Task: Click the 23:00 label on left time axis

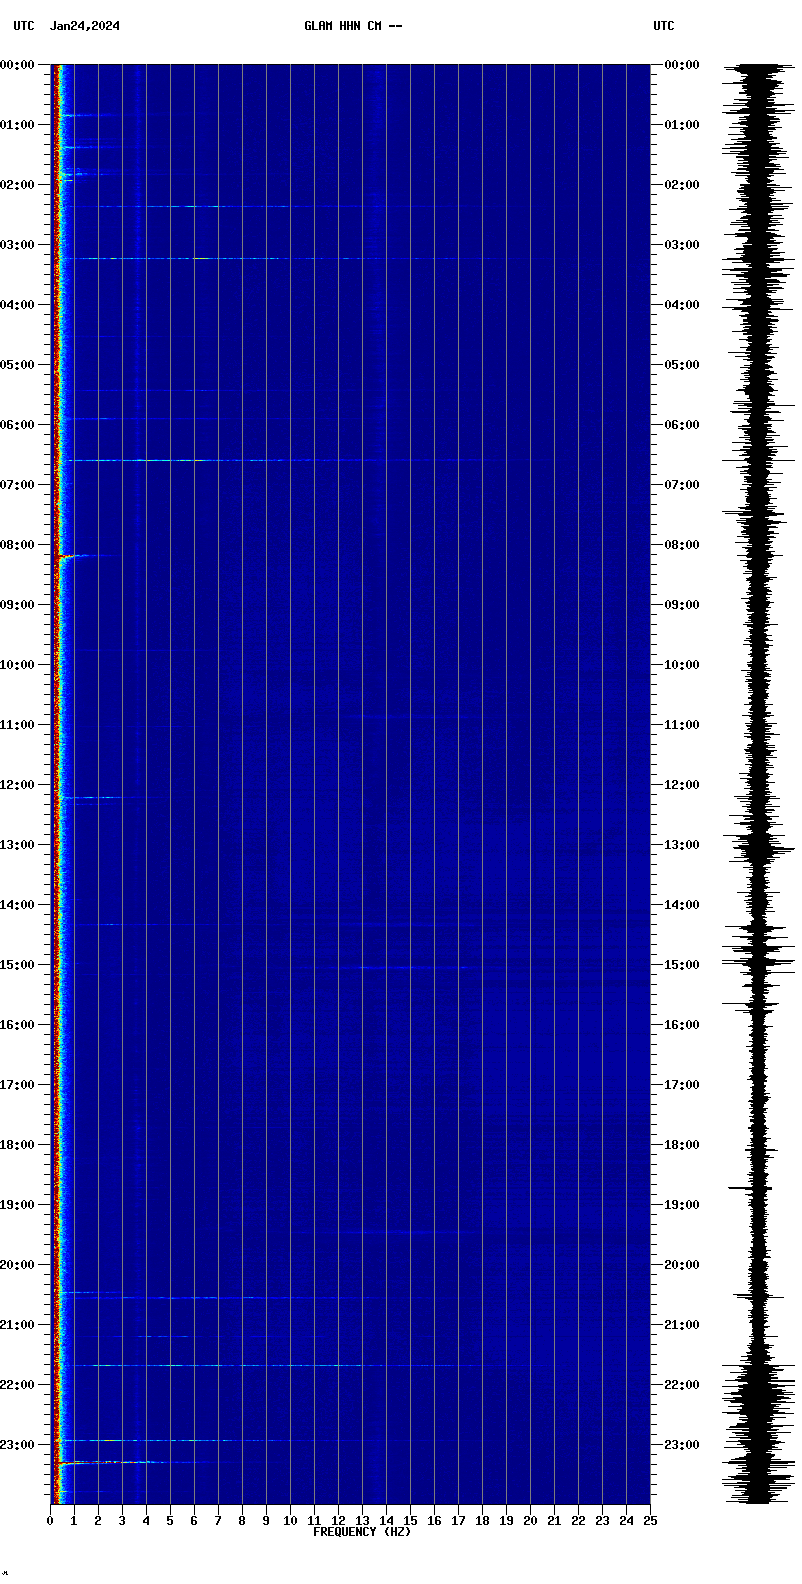Action: [19, 1445]
